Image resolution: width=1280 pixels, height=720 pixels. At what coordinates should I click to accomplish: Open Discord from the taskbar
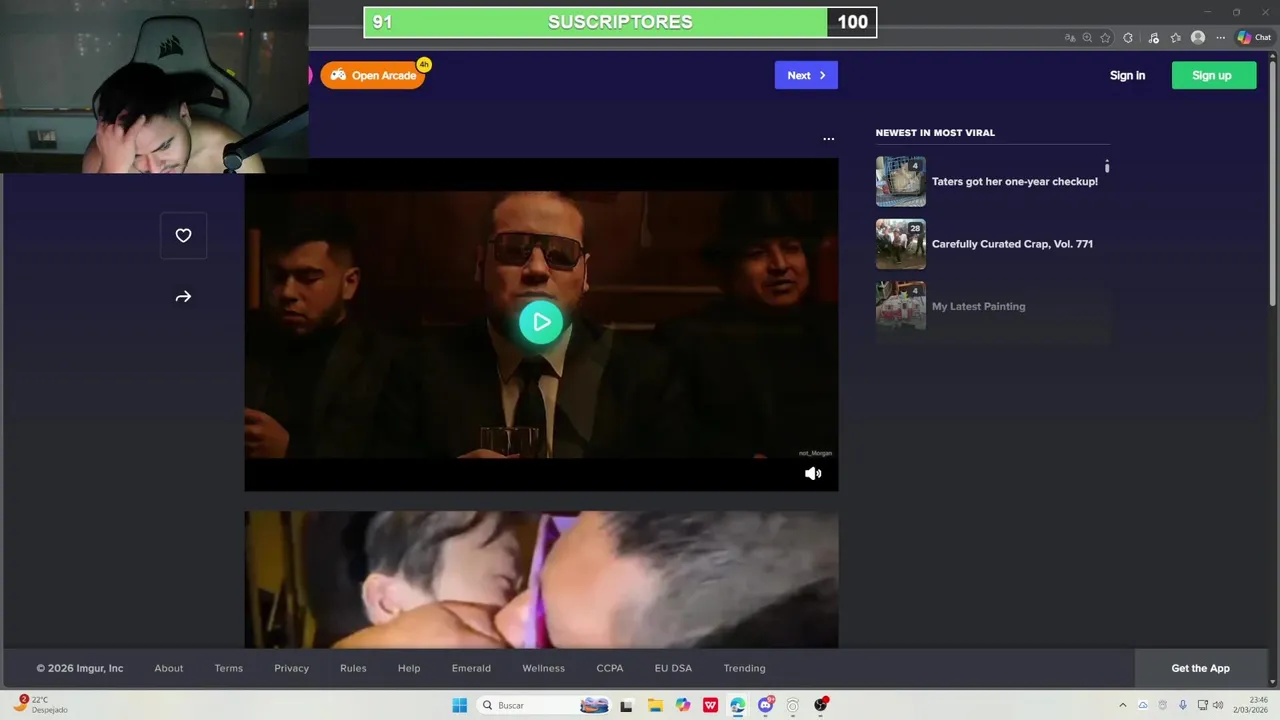point(766,705)
